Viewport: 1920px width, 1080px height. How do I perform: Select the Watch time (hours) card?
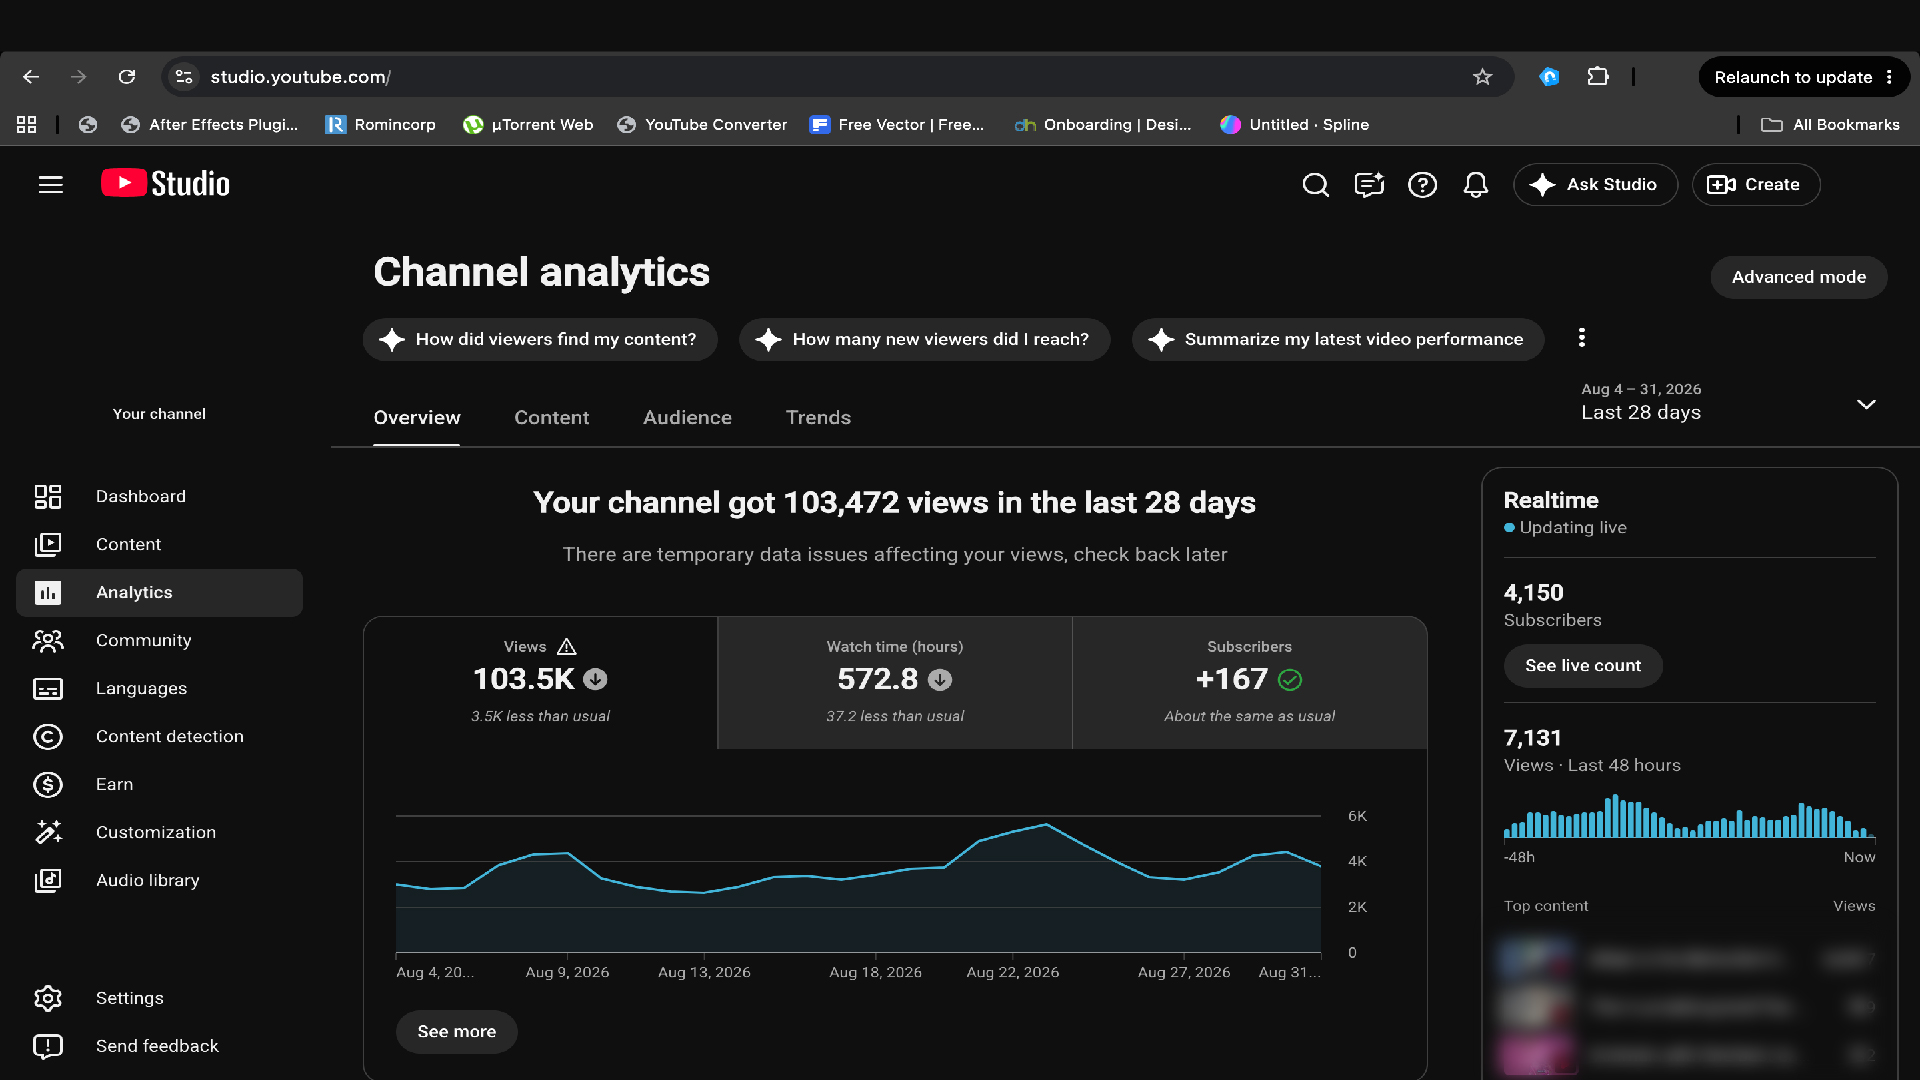click(x=895, y=683)
